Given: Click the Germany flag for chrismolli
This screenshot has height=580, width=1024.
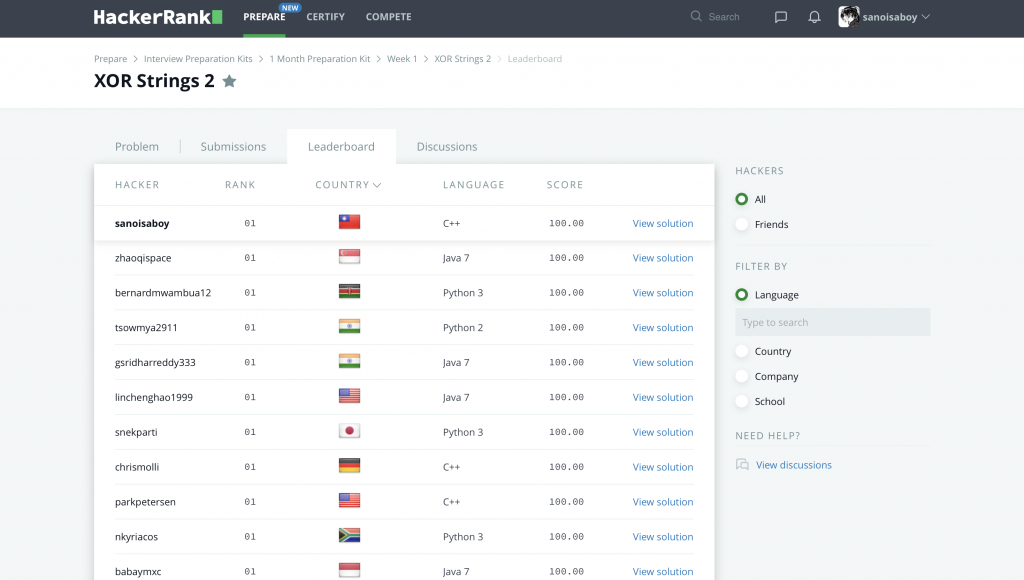Looking at the screenshot, I should click(x=349, y=466).
